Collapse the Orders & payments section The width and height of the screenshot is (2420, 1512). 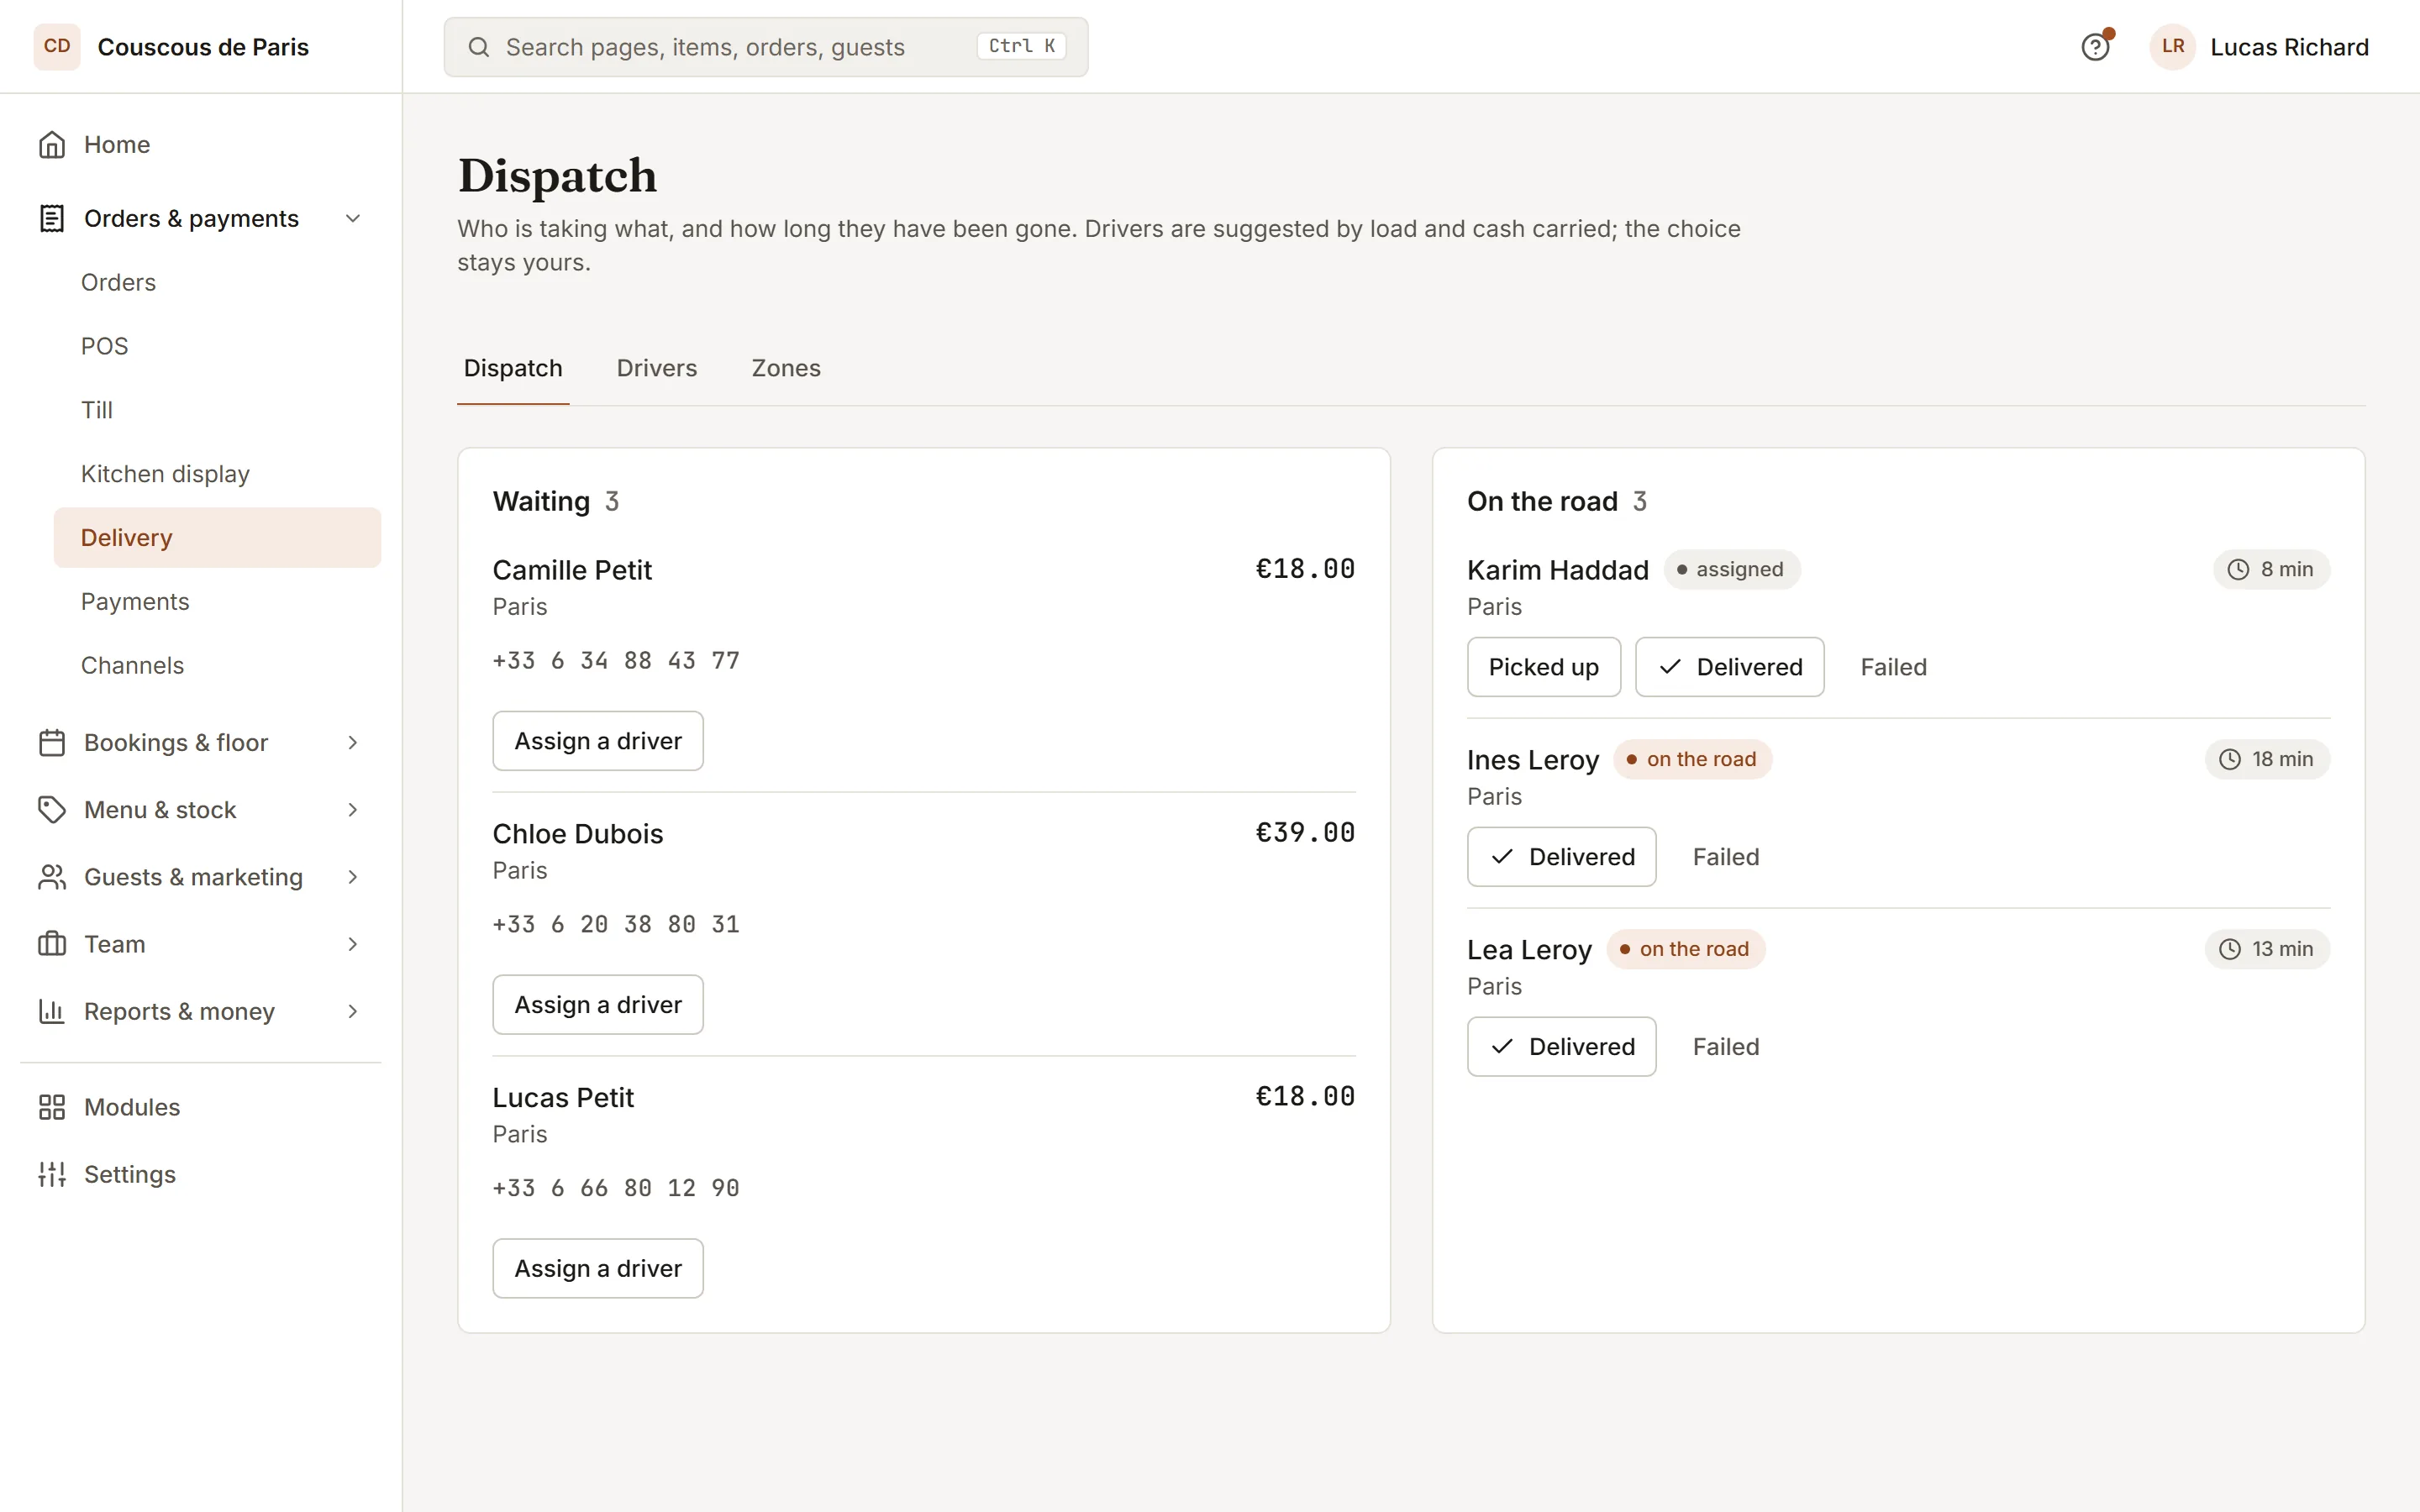[x=353, y=218]
